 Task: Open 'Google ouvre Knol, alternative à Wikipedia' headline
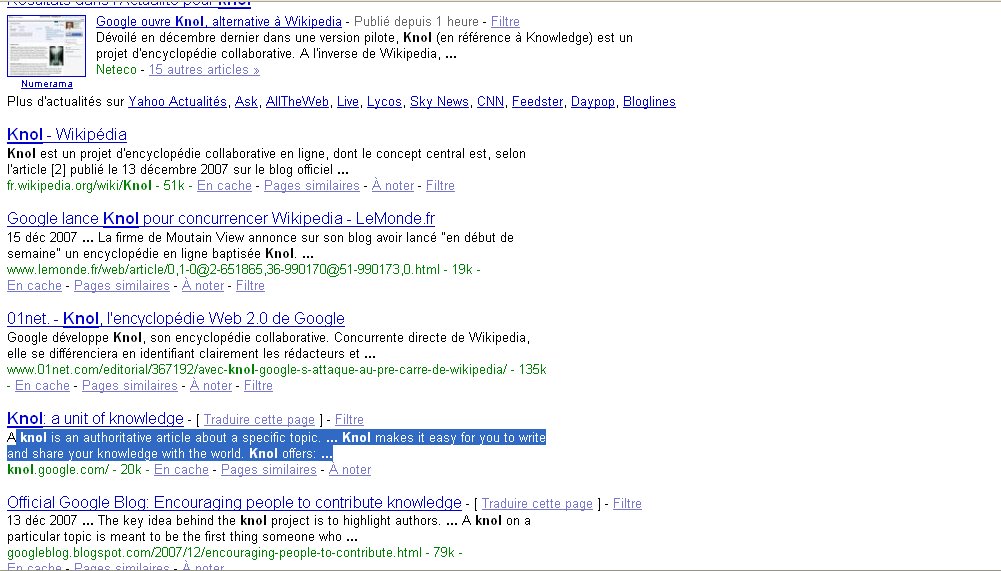pos(218,22)
